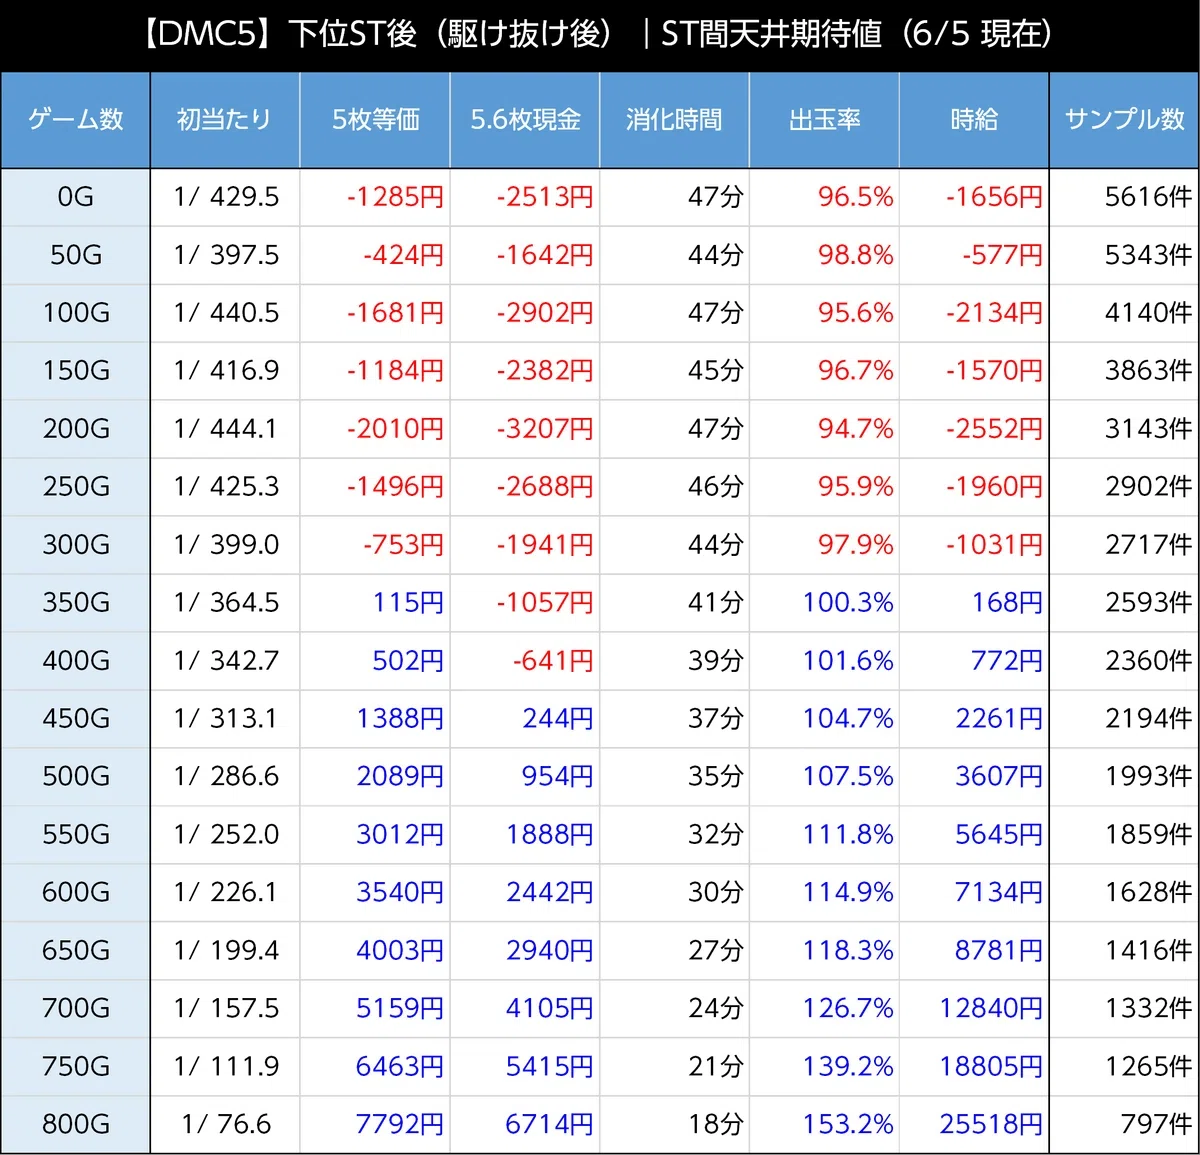
Task: Select the 0G row label
Action: pos(76,197)
